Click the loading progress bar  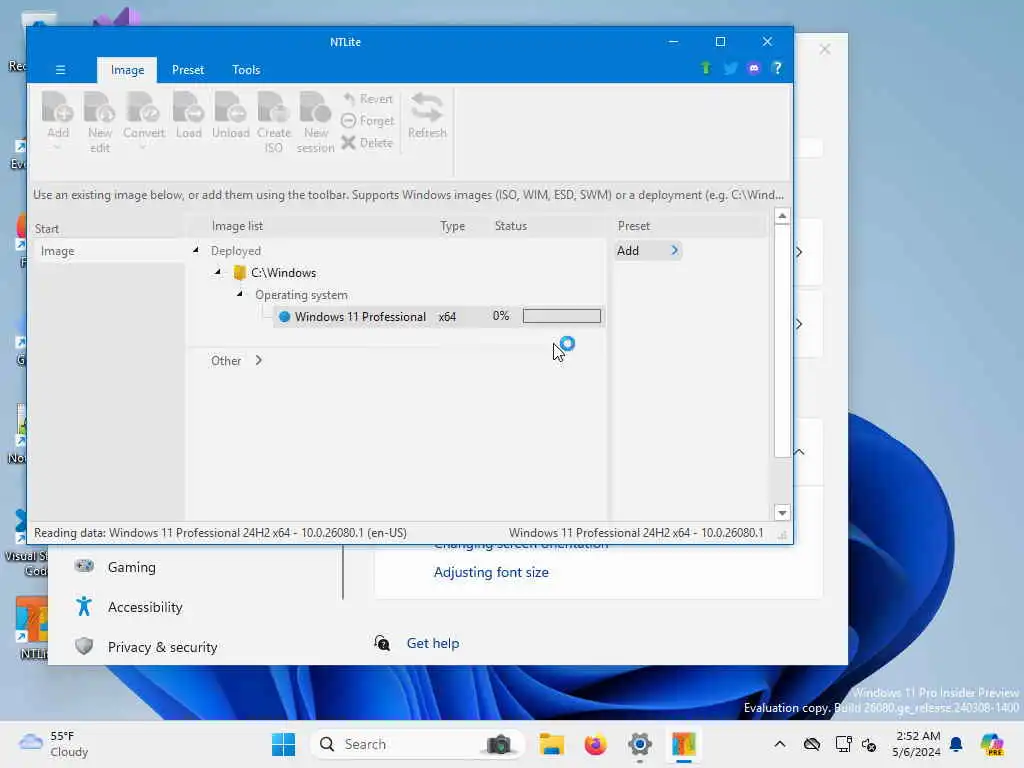pyautogui.click(x=562, y=316)
